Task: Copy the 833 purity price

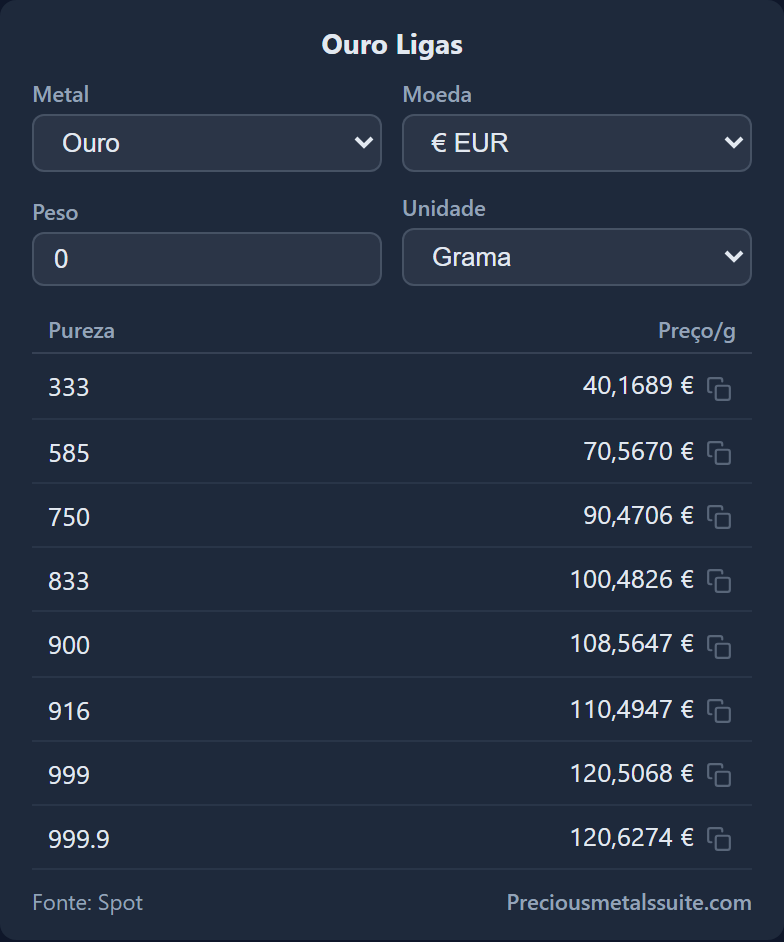Action: [719, 581]
